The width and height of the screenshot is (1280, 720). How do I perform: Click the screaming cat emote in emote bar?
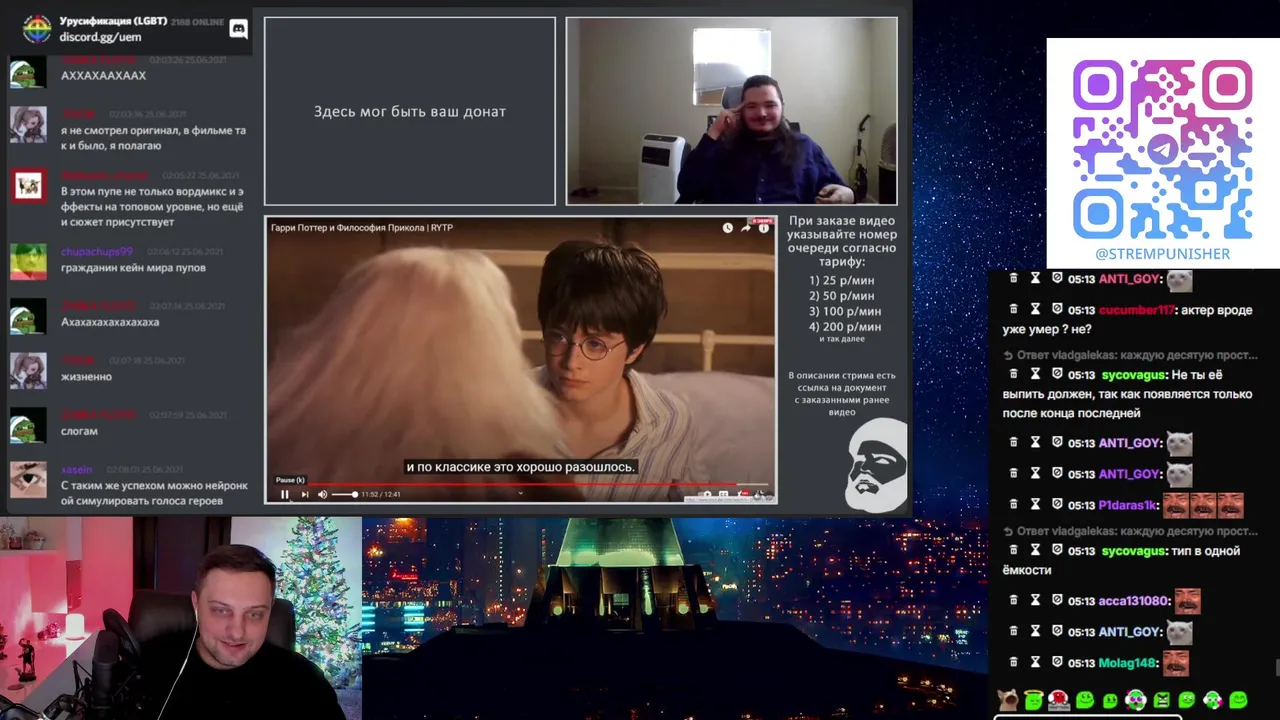(x=1007, y=699)
